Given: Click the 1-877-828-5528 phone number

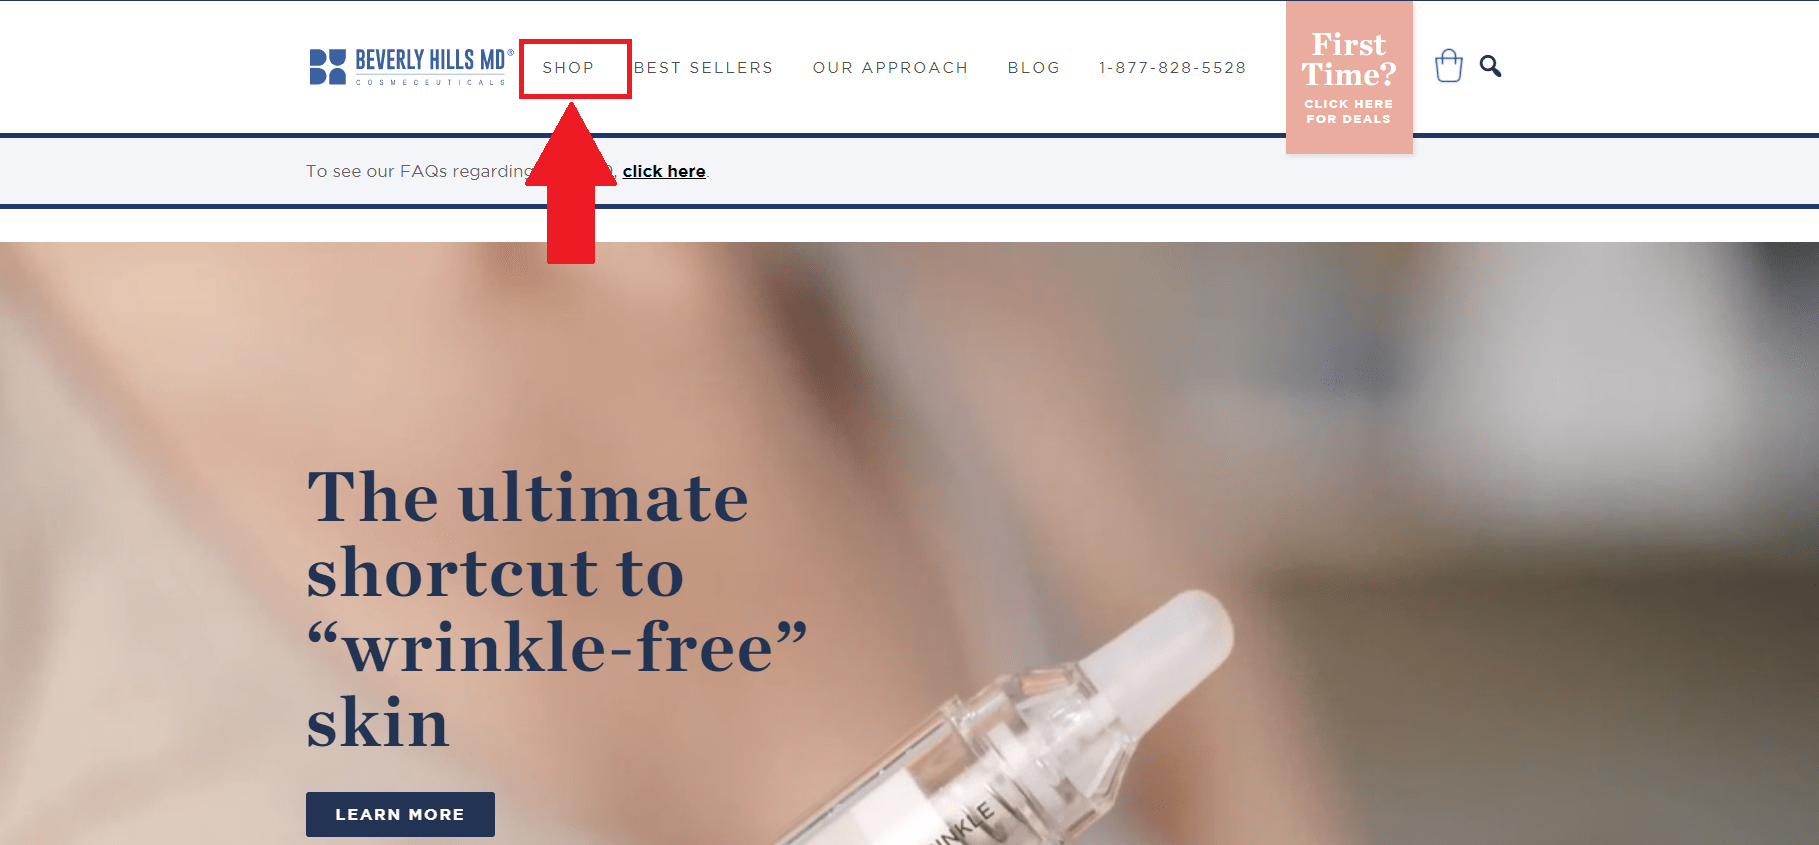Looking at the screenshot, I should pyautogui.click(x=1172, y=68).
